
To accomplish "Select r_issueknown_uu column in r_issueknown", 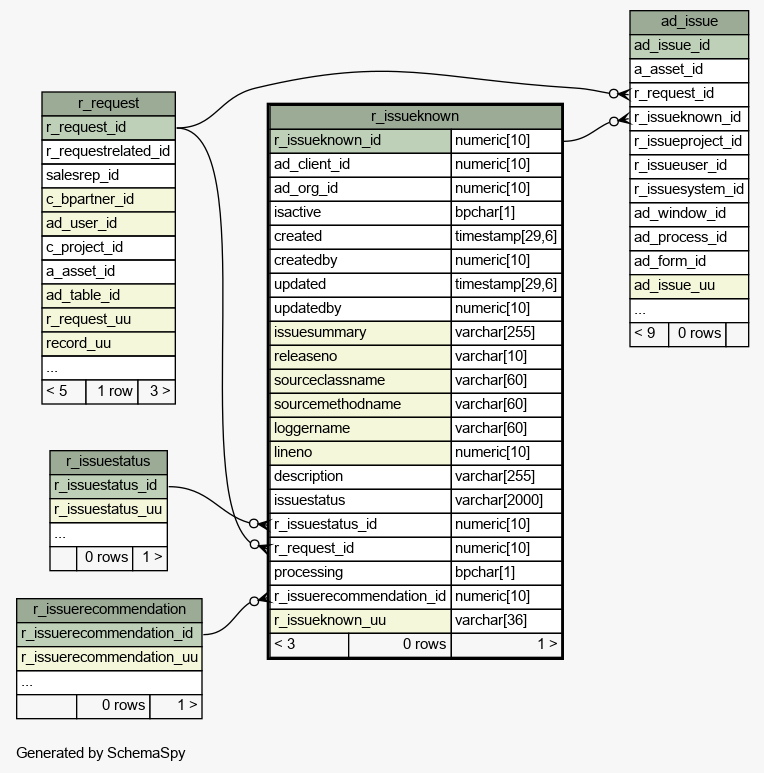I will (x=360, y=621).
